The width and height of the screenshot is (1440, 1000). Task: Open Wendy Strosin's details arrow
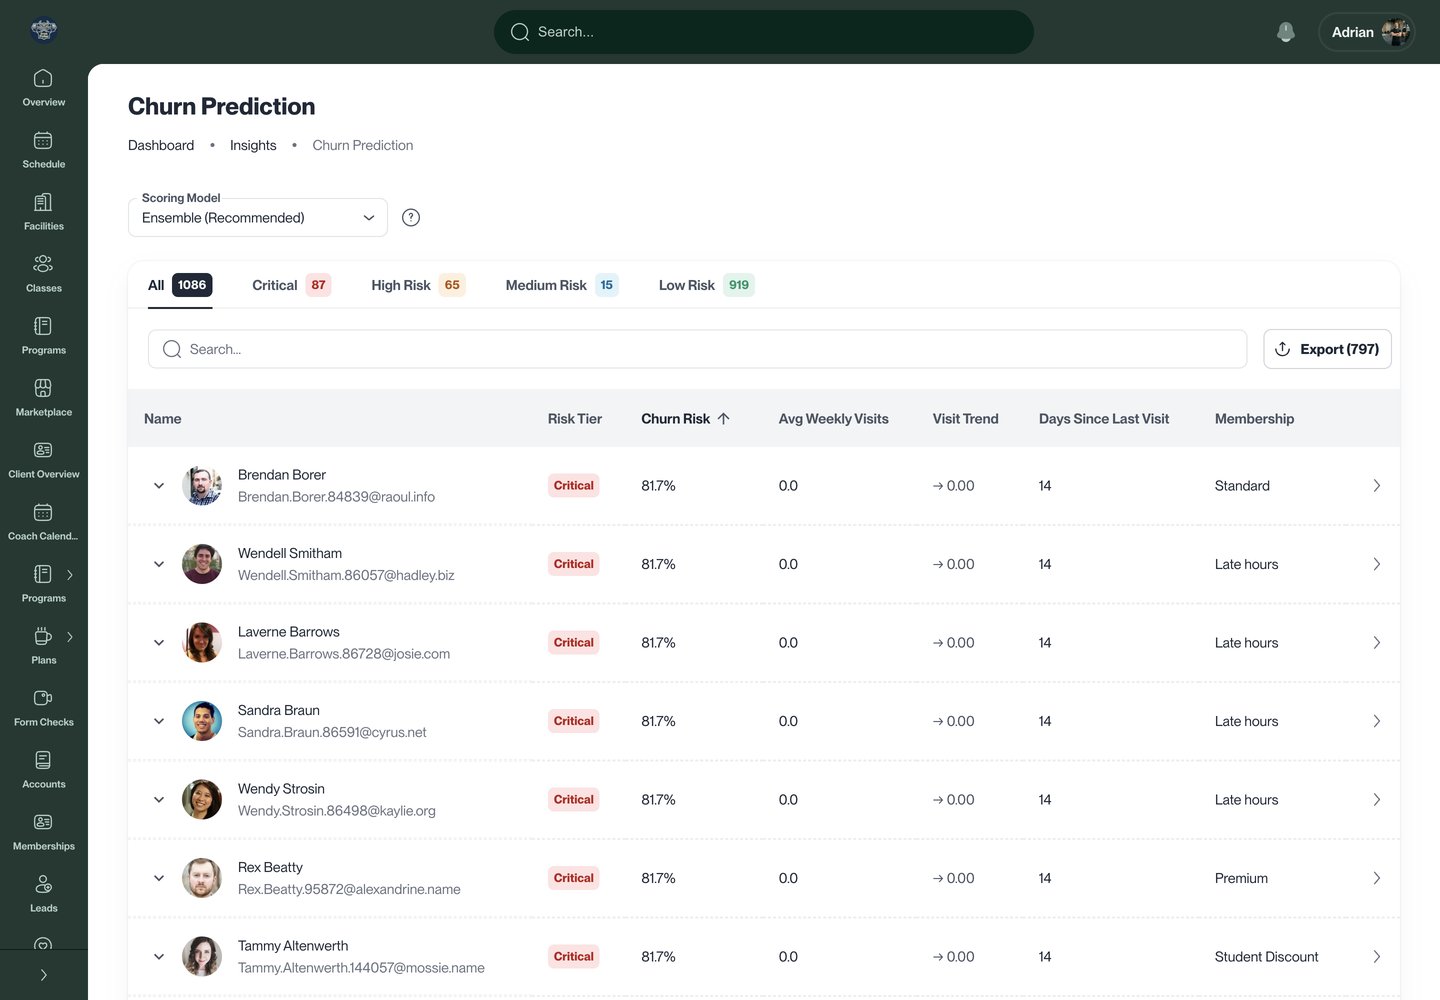click(x=1376, y=800)
